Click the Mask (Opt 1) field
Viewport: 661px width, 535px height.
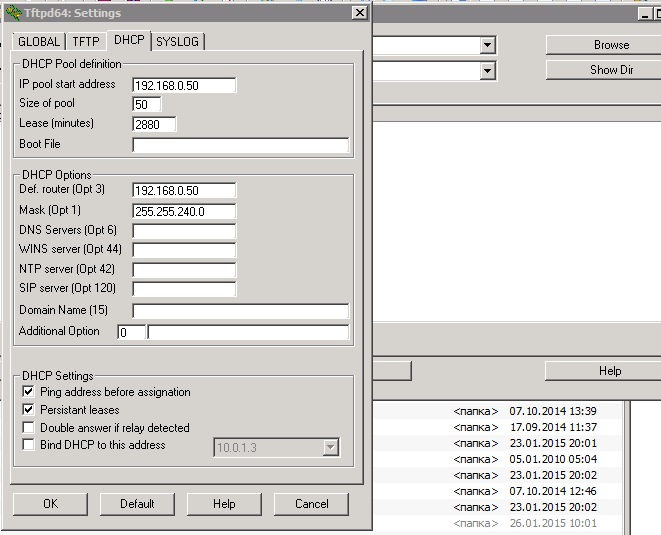pos(184,211)
